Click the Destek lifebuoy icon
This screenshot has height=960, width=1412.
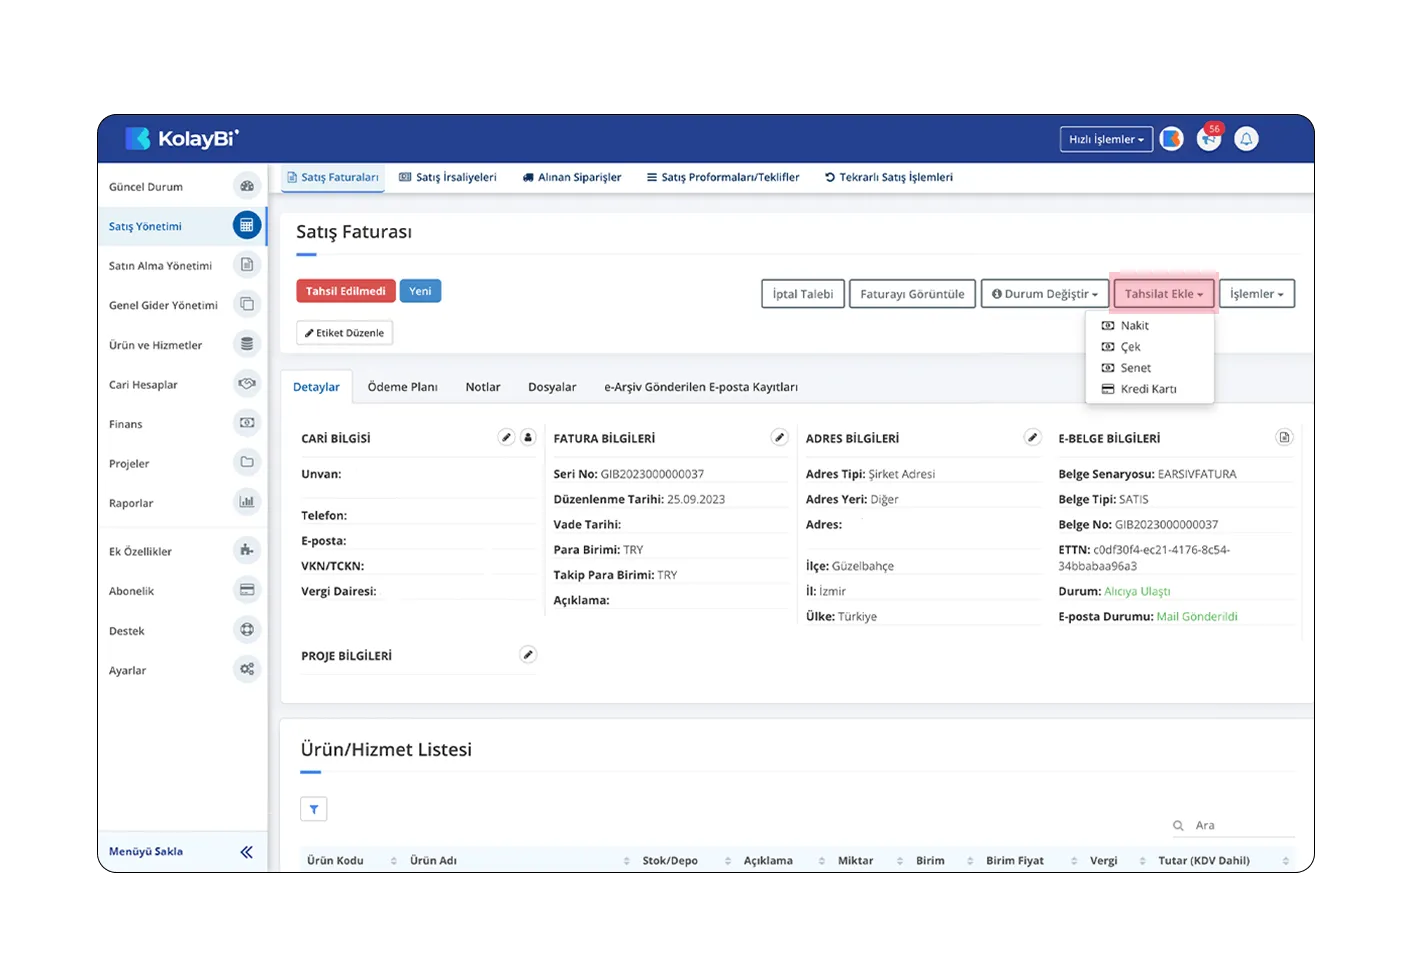point(247,630)
